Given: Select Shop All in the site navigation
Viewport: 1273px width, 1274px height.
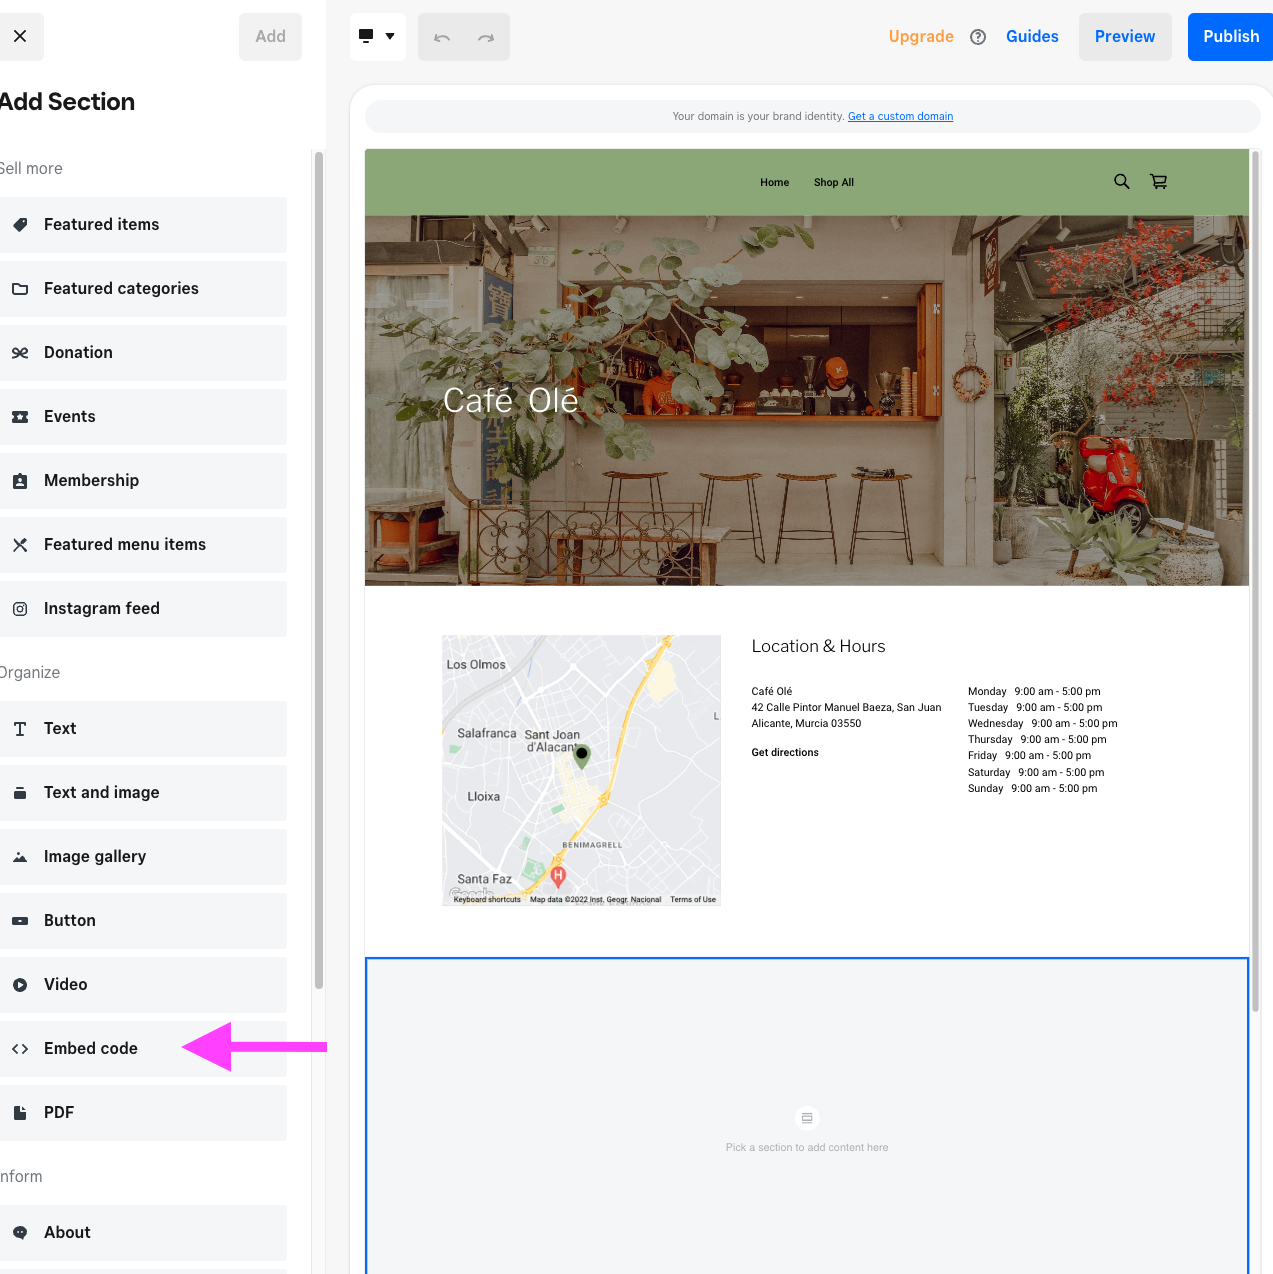Looking at the screenshot, I should click(x=834, y=182).
